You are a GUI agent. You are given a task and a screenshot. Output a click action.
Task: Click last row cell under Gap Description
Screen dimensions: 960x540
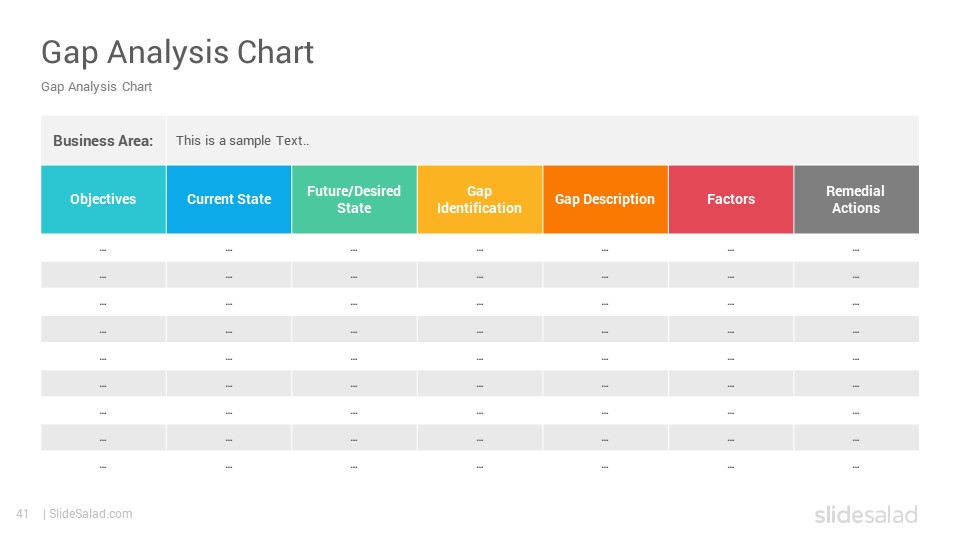pyautogui.click(x=606, y=467)
